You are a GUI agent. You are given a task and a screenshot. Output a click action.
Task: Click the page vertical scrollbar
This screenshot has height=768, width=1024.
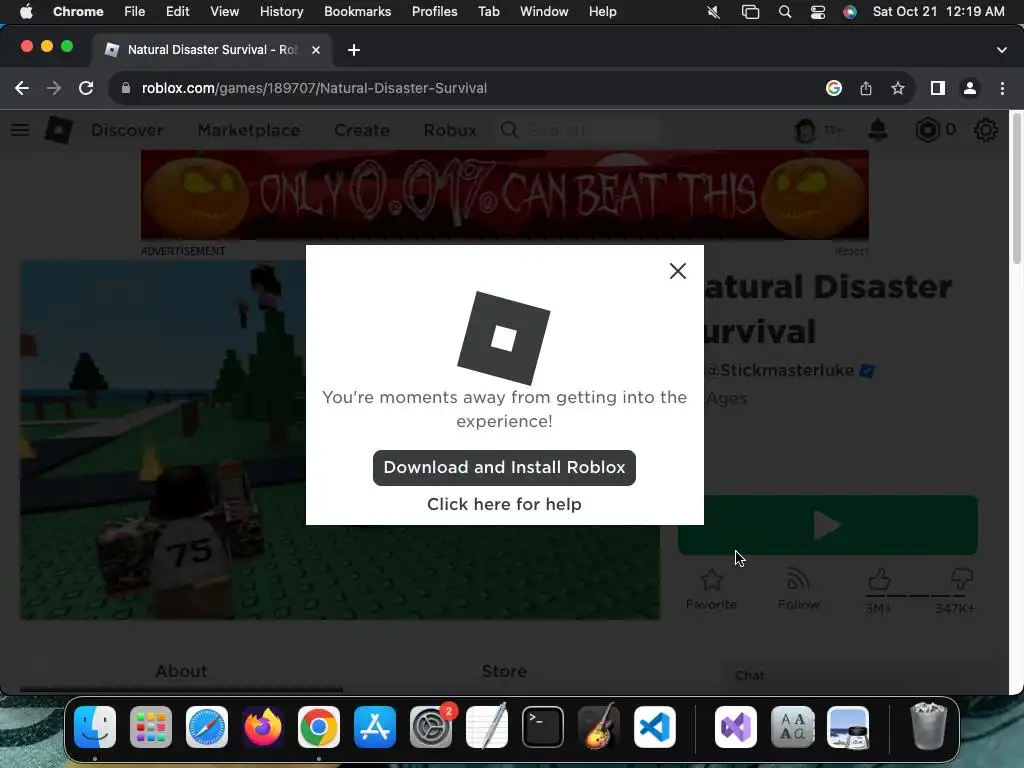1016,191
